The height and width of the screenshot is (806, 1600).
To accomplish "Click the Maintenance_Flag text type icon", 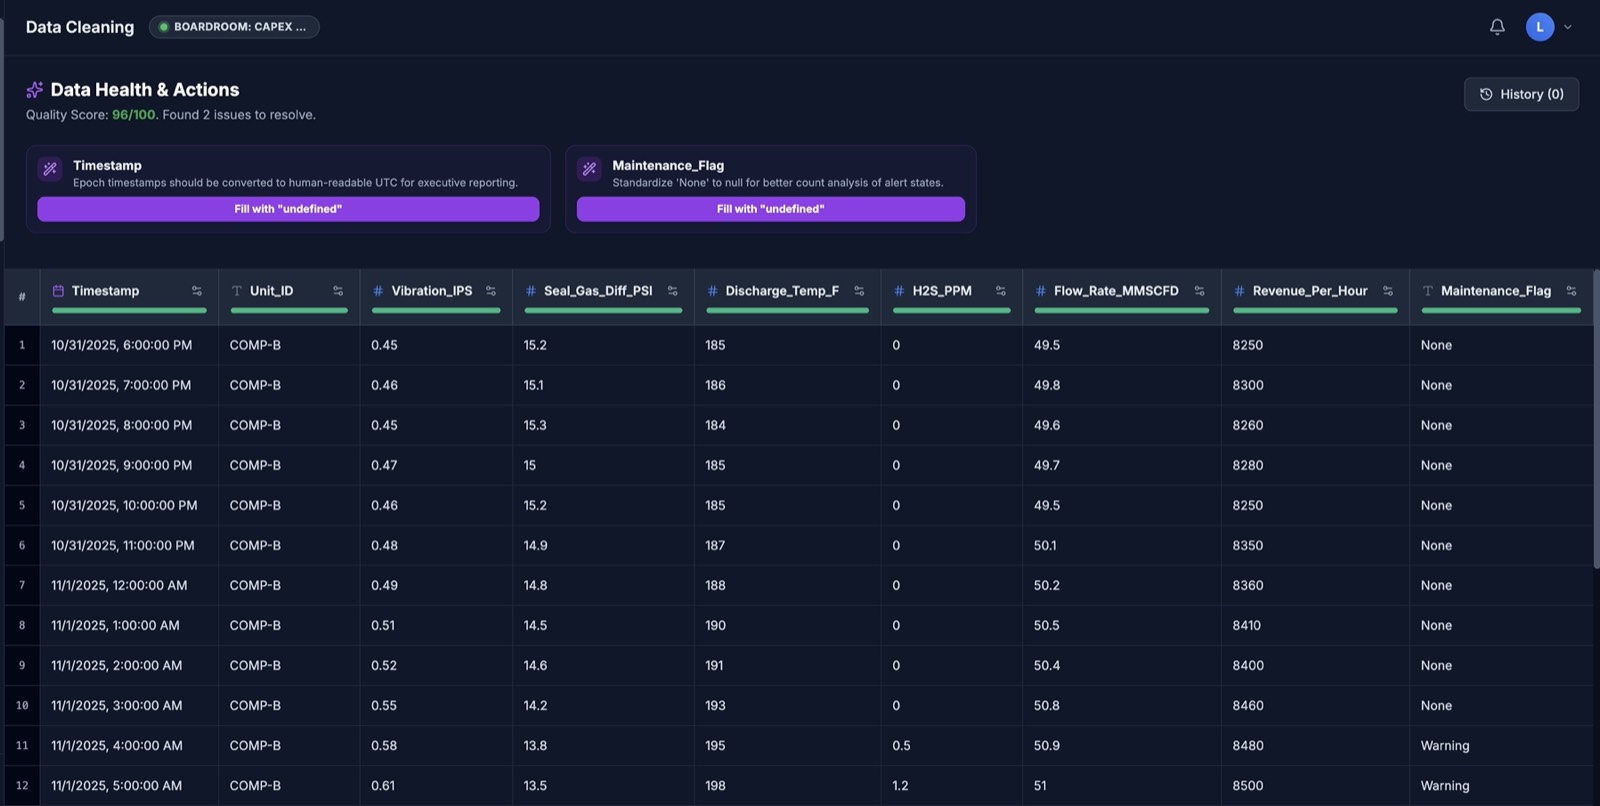I will (x=1427, y=291).
